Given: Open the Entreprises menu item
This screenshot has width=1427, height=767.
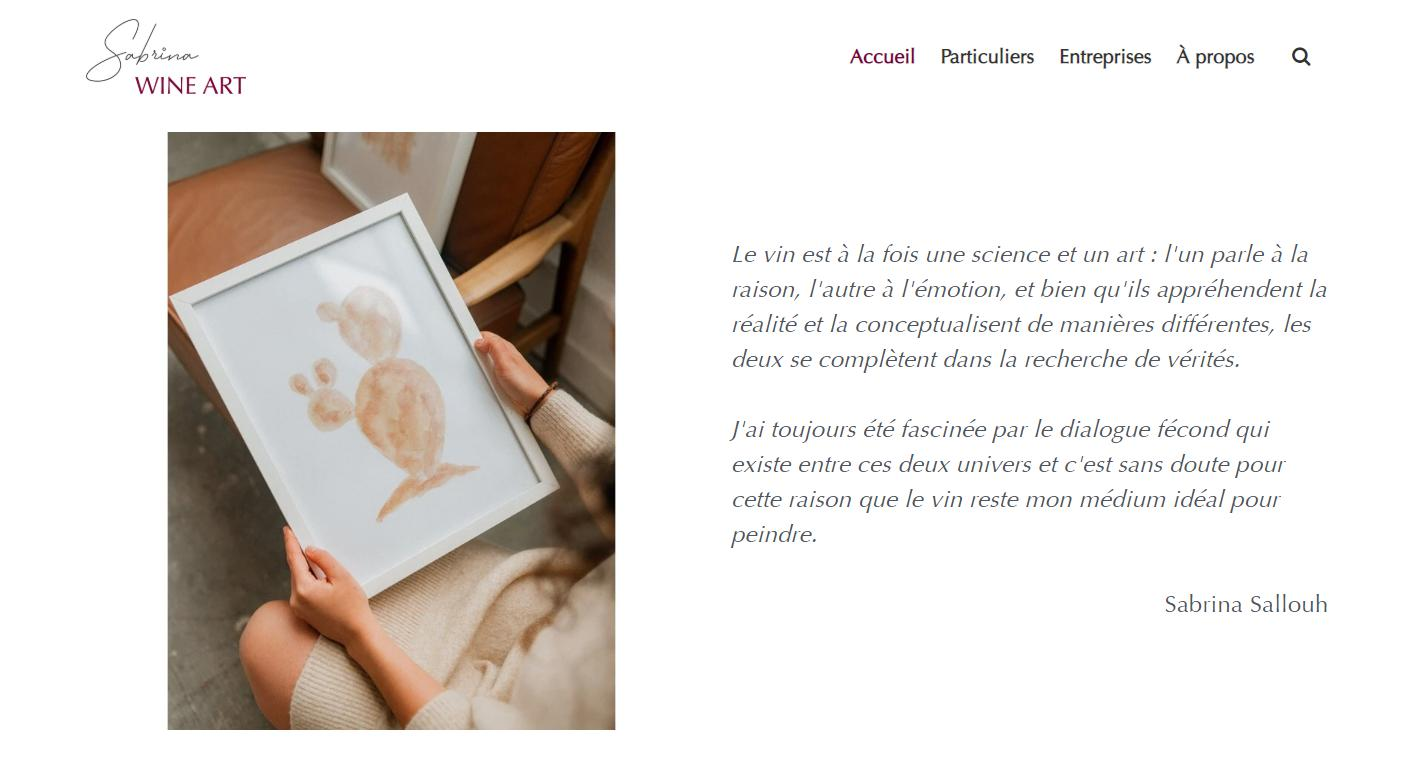Looking at the screenshot, I should (1105, 57).
